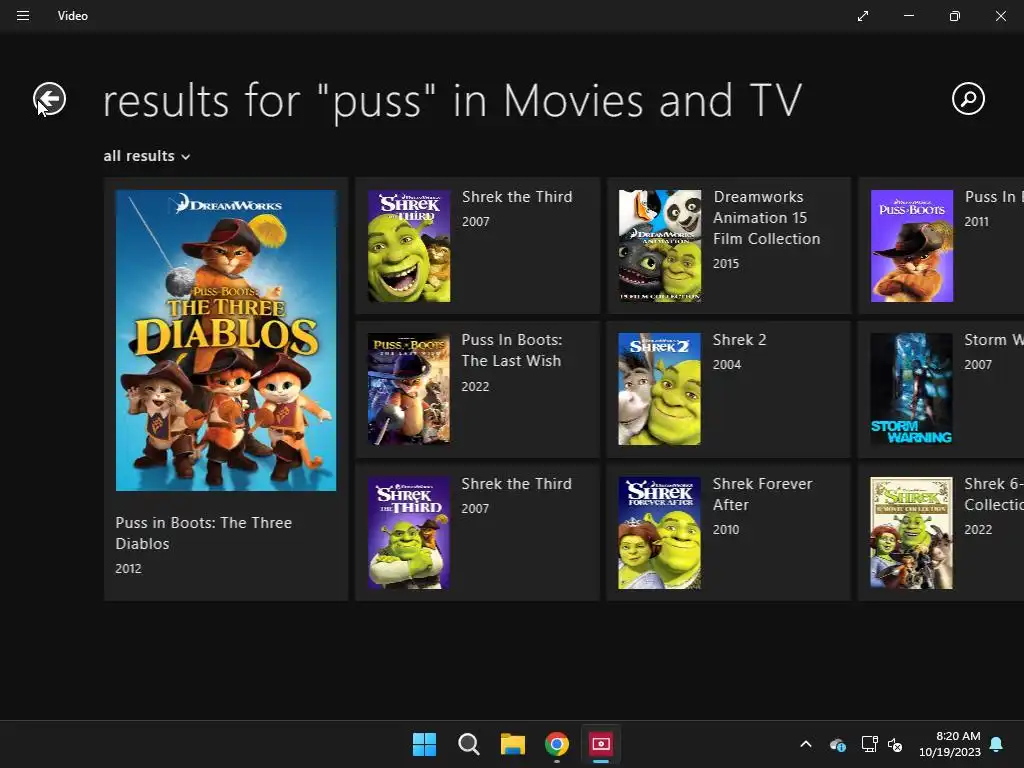The height and width of the screenshot is (768, 1024).
Task: Open the Windows Start menu
Action: (424, 744)
